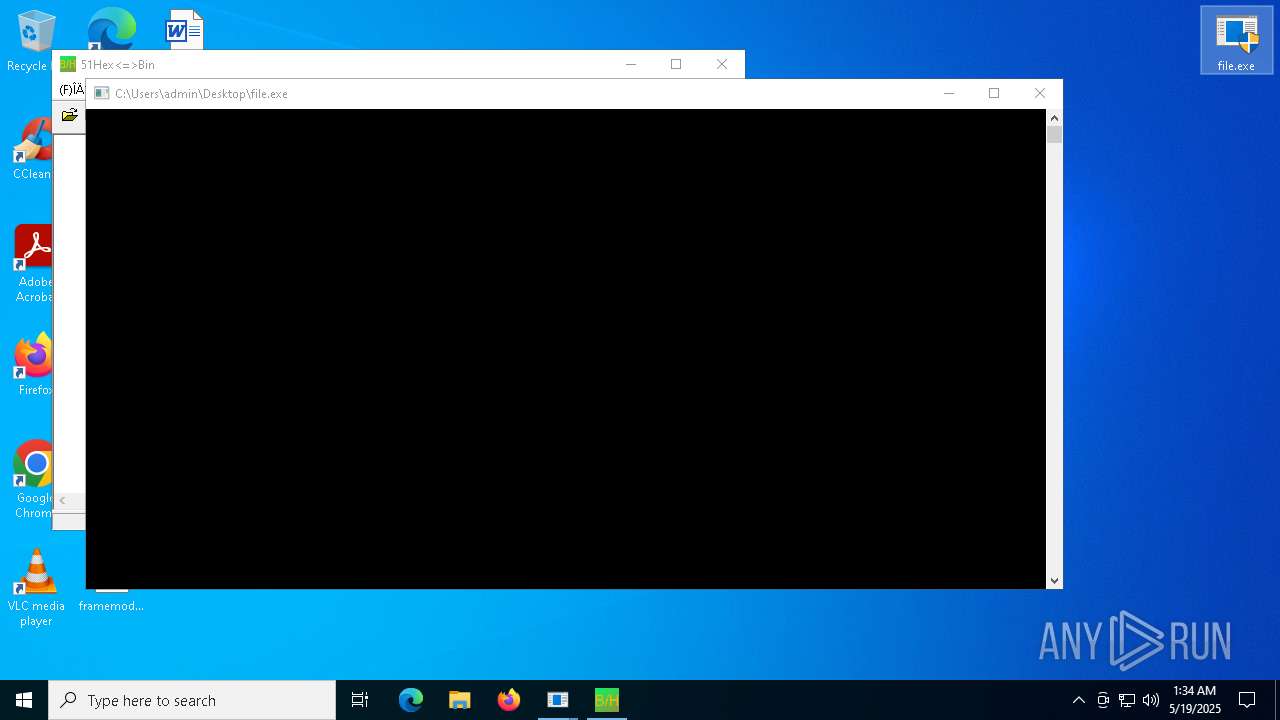The height and width of the screenshot is (720, 1280).
Task: Click the console vertical scrollbar thumb
Action: (1054, 134)
